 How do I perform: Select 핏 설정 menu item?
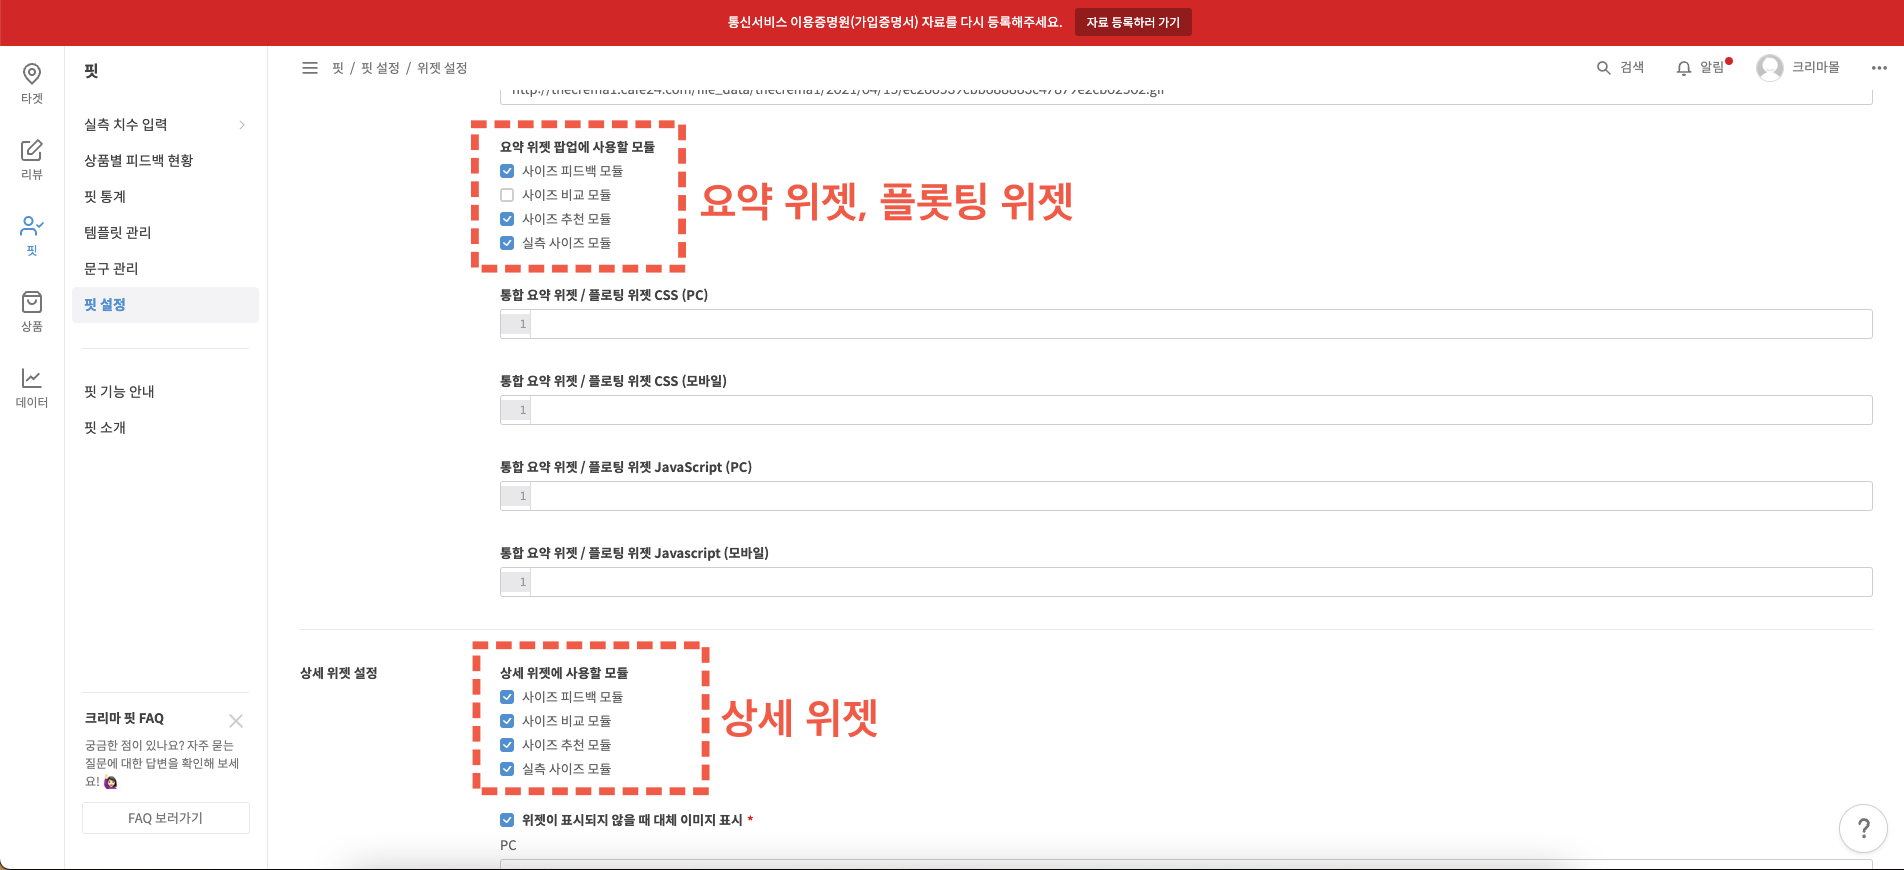(165, 305)
